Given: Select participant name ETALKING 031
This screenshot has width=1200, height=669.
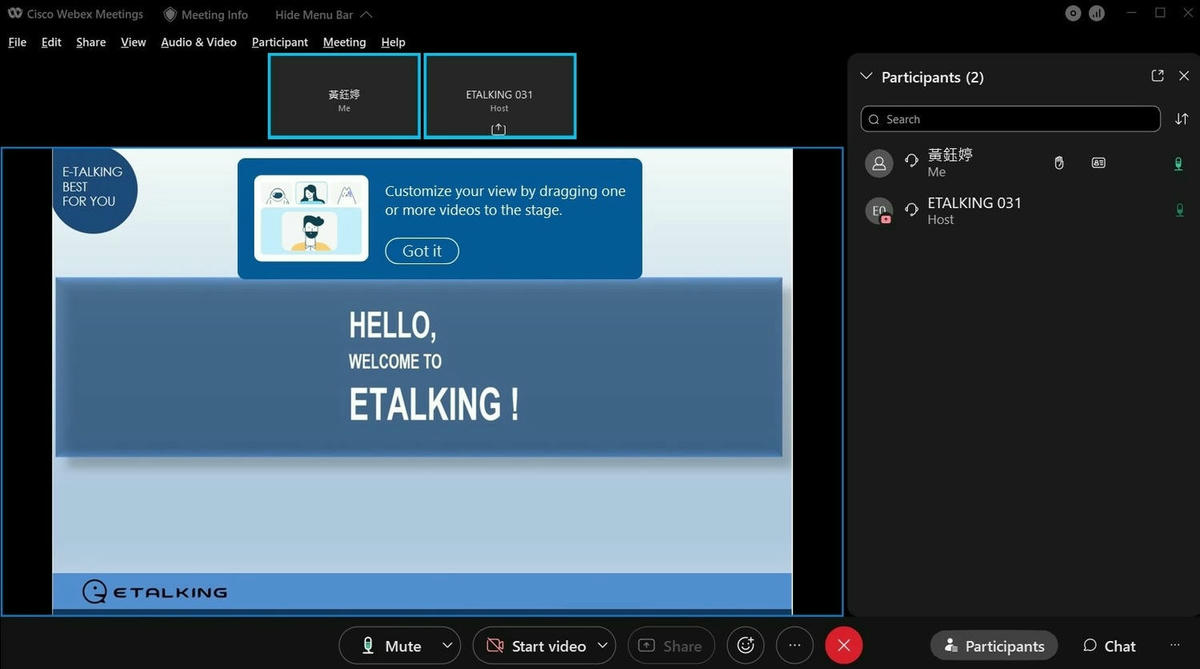Looking at the screenshot, I should (974, 203).
